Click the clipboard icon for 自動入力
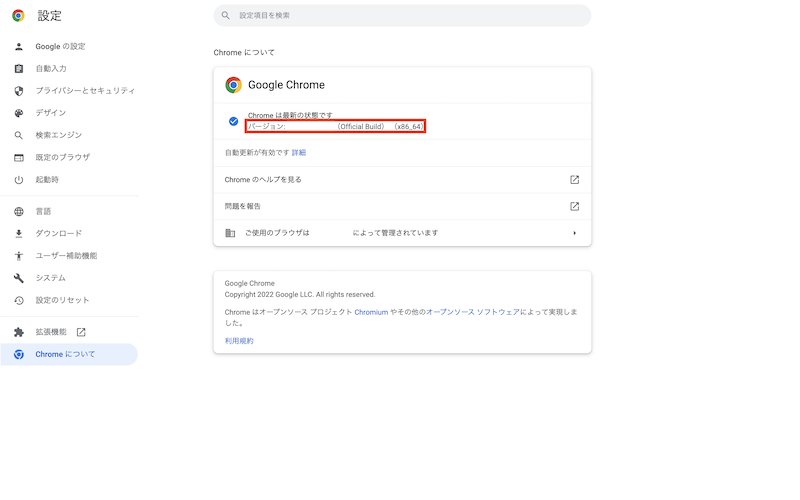 19,68
